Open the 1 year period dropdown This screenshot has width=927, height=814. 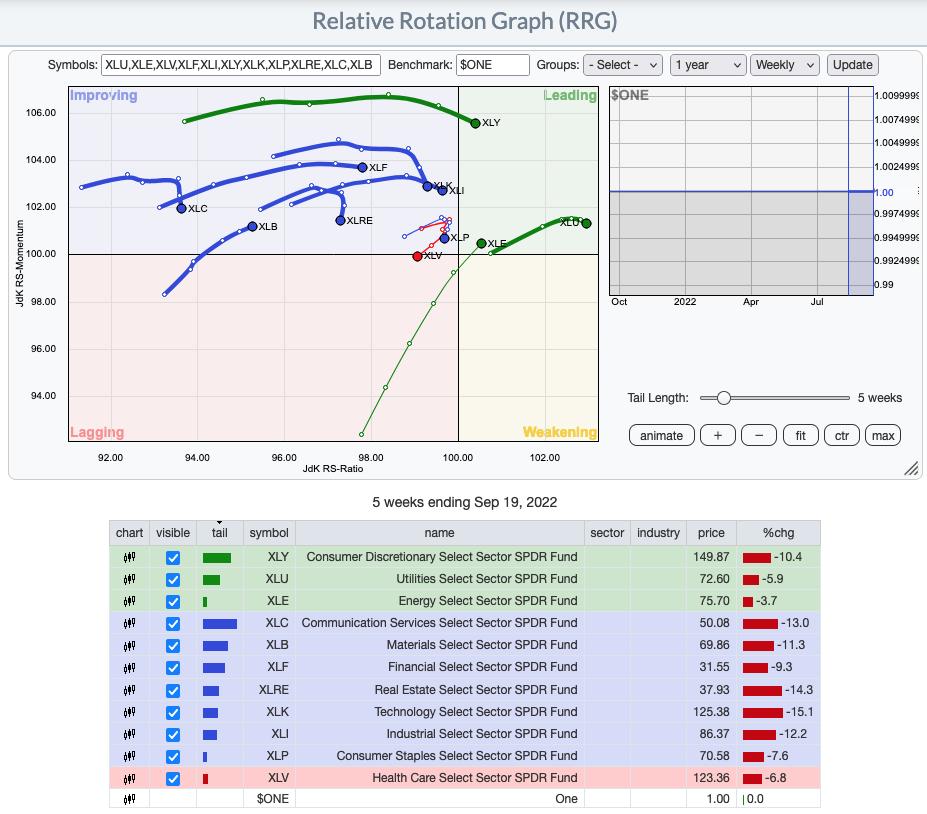click(x=708, y=65)
